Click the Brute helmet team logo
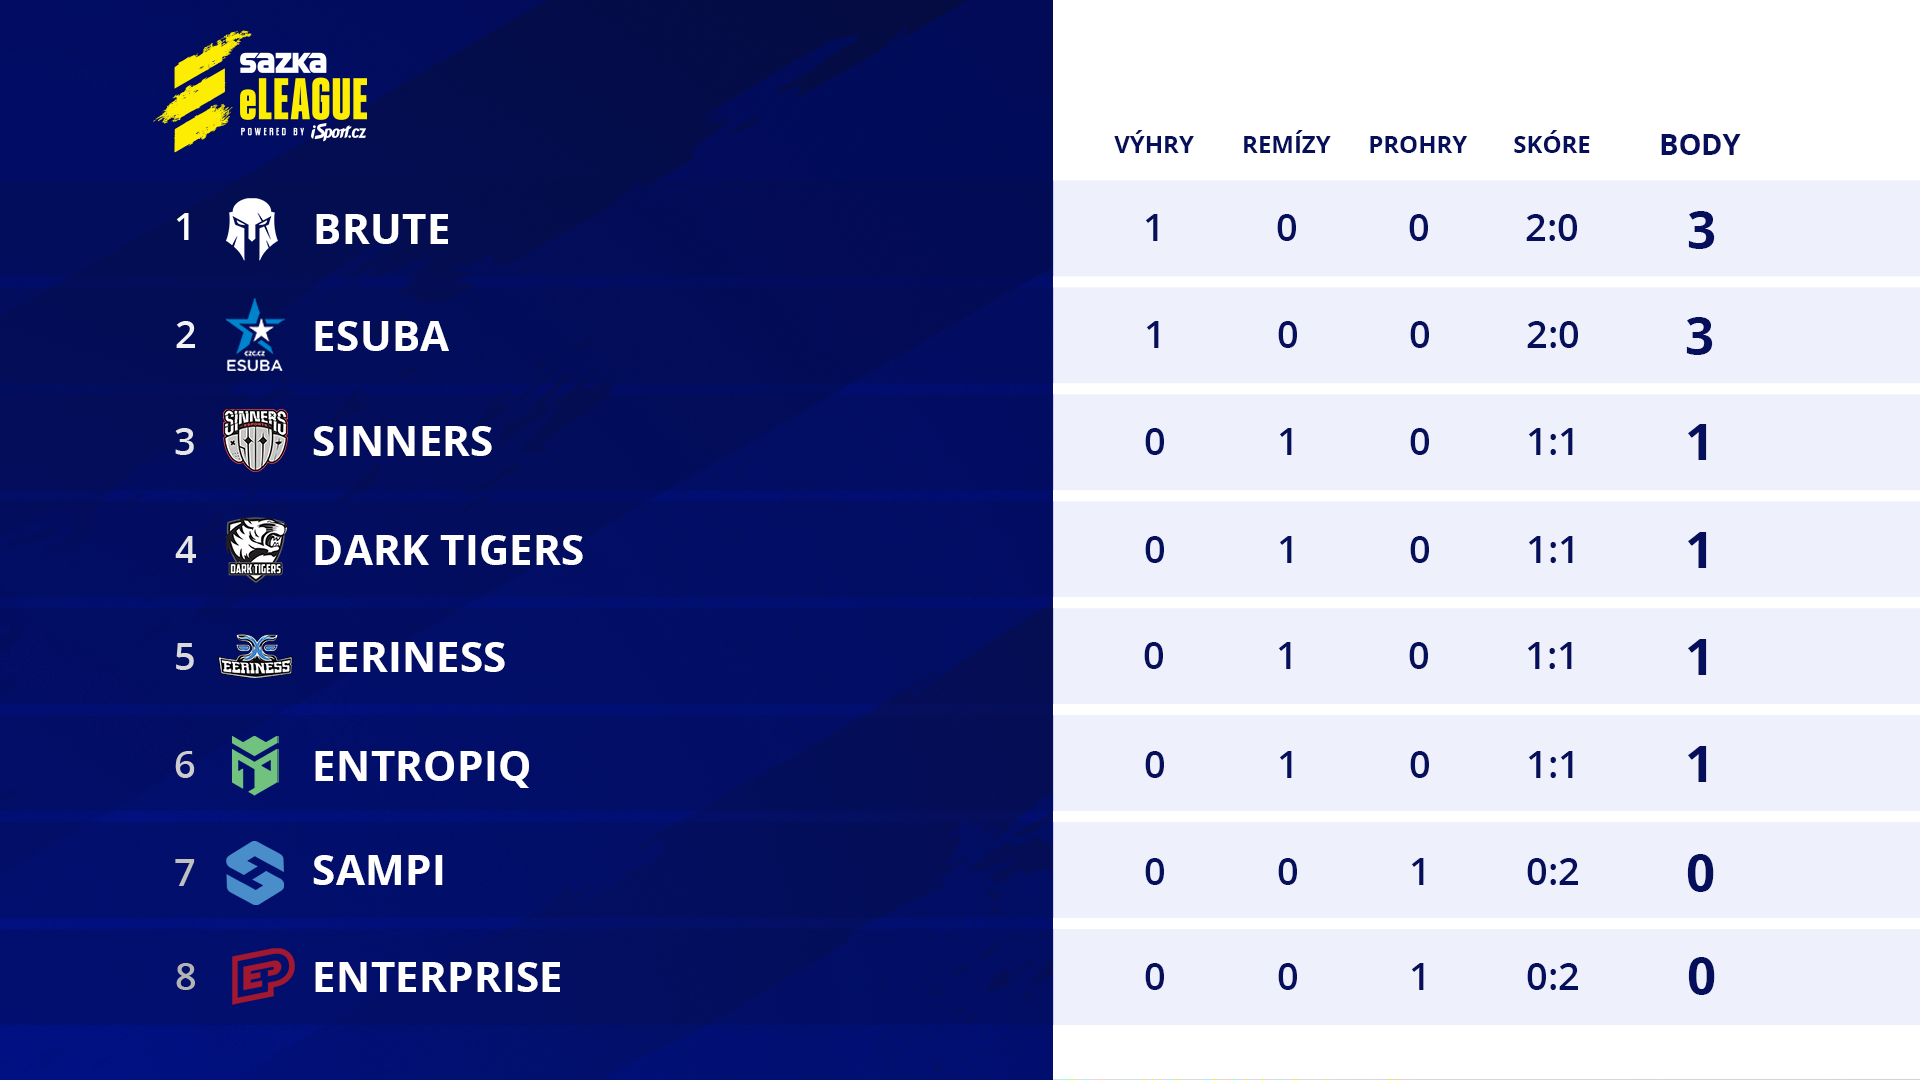 (x=252, y=229)
